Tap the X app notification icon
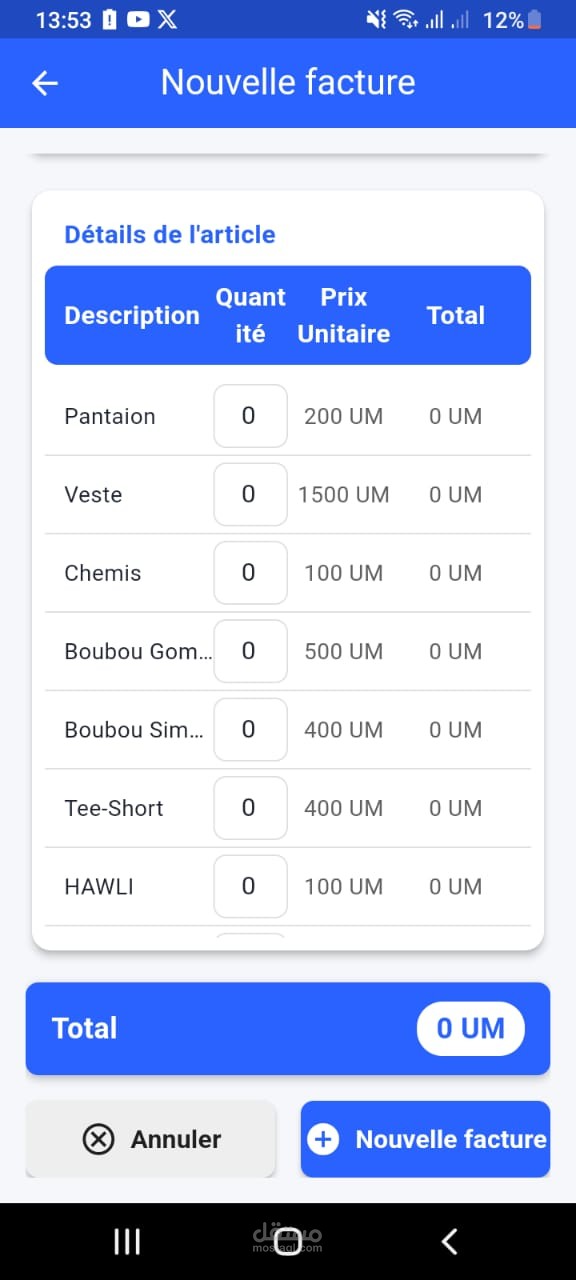 point(168,19)
